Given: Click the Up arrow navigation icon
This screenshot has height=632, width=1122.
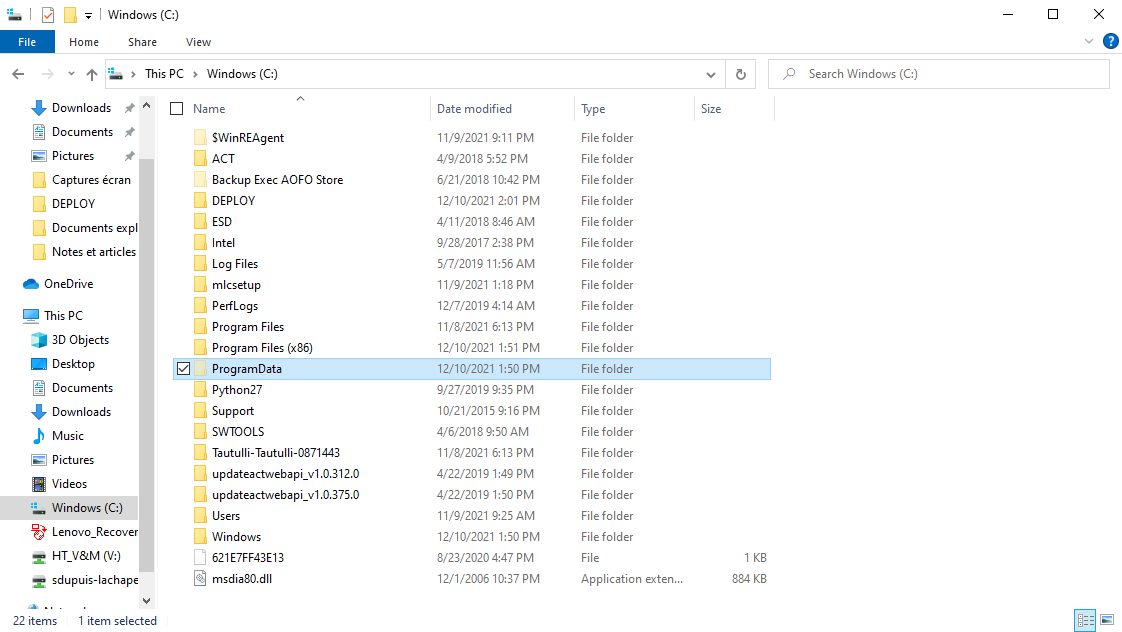Looking at the screenshot, I should [92, 74].
